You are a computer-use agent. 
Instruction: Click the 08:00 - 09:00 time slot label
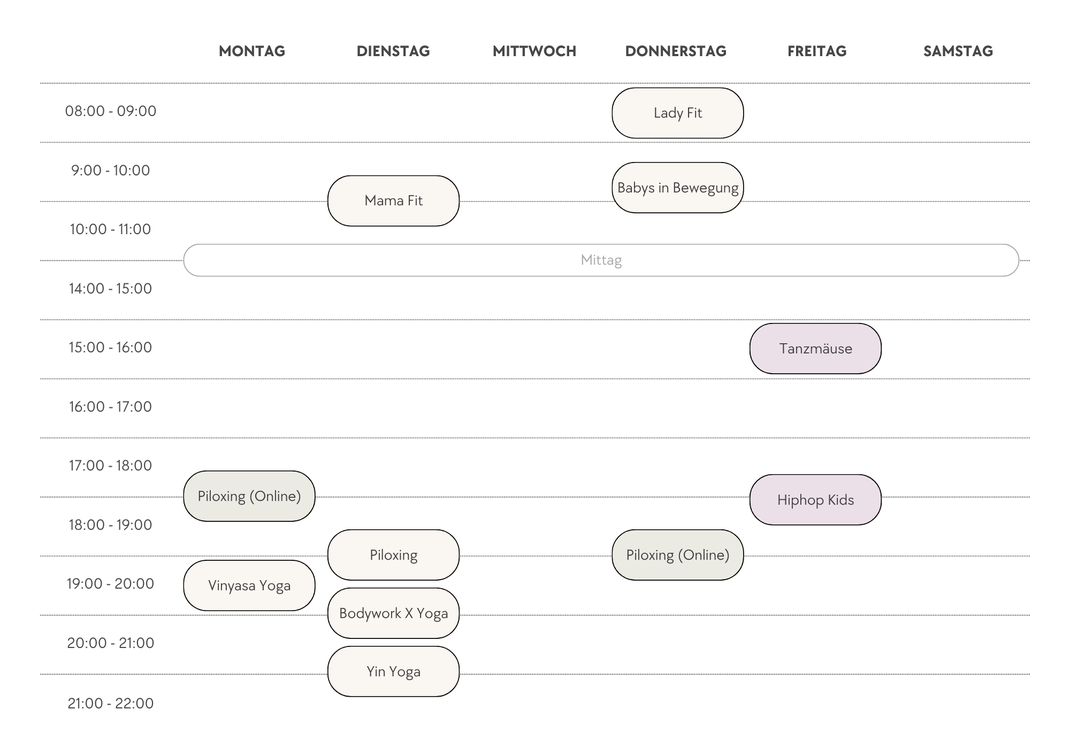click(x=111, y=111)
